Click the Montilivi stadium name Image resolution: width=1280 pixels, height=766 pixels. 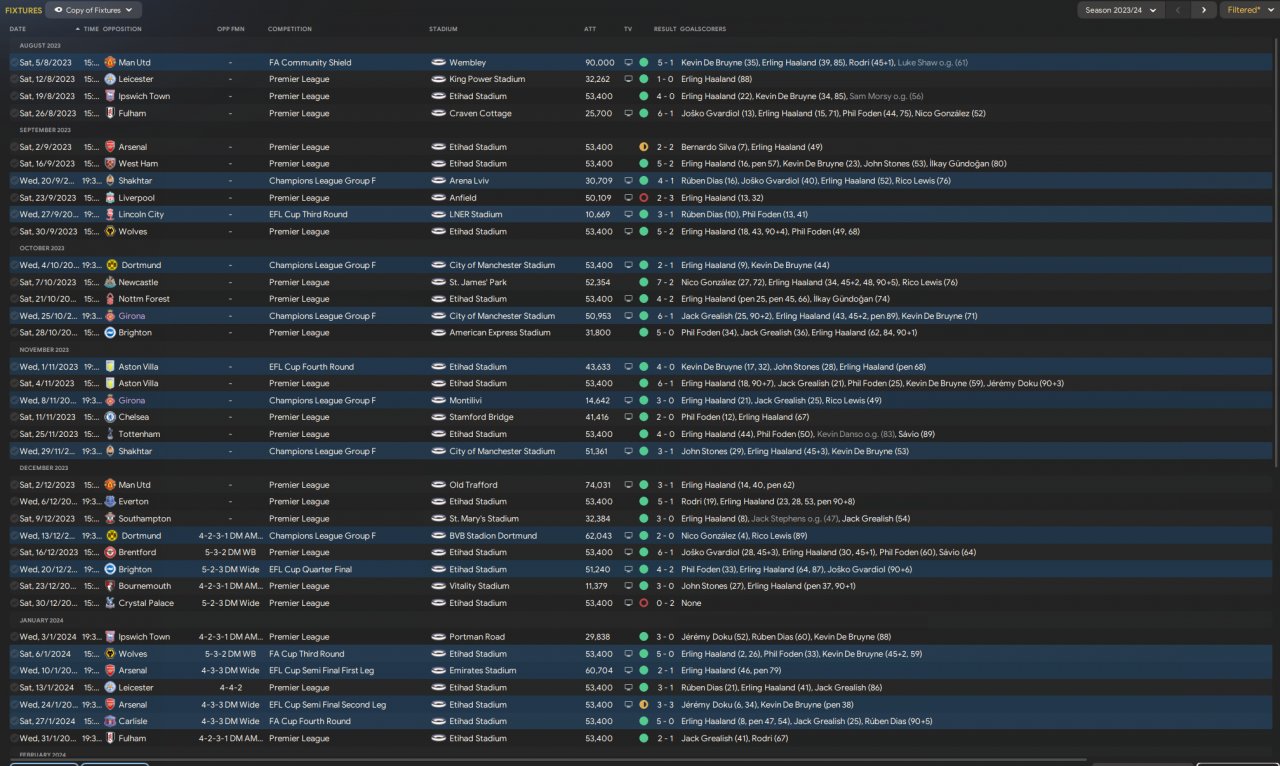[465, 401]
